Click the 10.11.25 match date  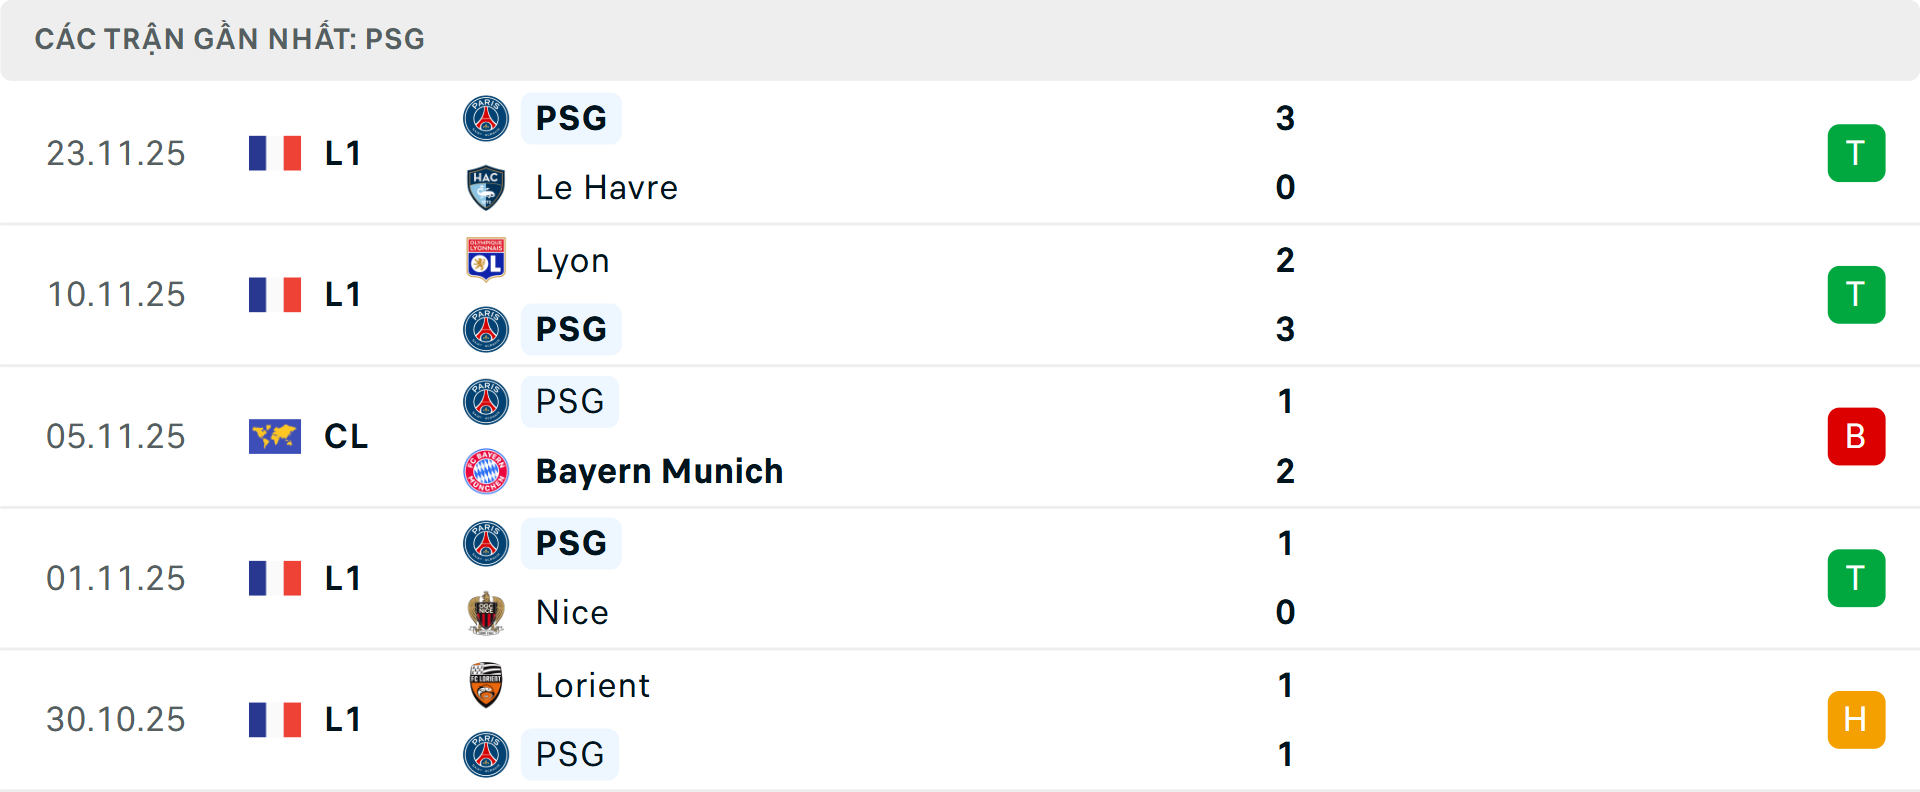[x=116, y=294]
